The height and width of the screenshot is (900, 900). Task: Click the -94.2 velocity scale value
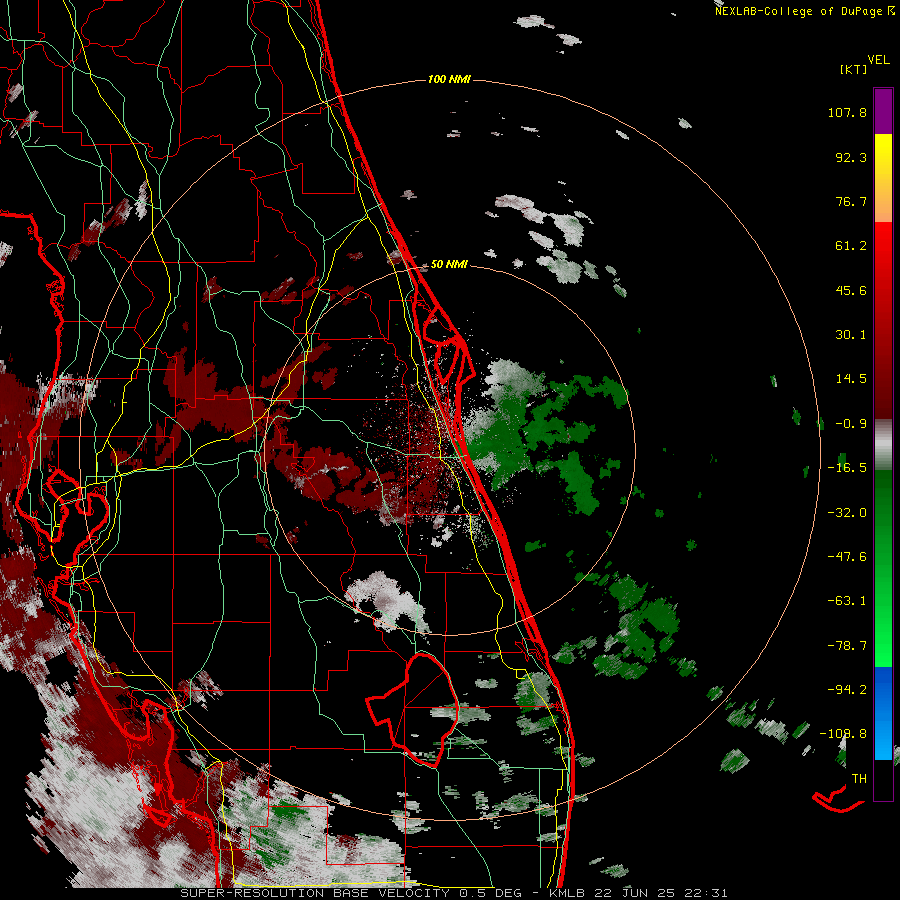pos(847,689)
